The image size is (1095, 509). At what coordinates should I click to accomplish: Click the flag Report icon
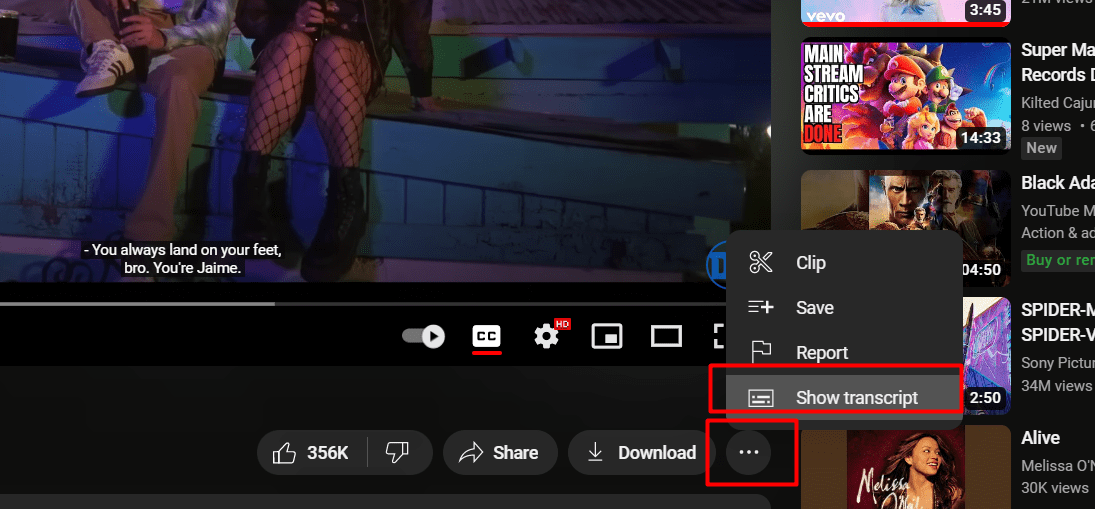760,352
